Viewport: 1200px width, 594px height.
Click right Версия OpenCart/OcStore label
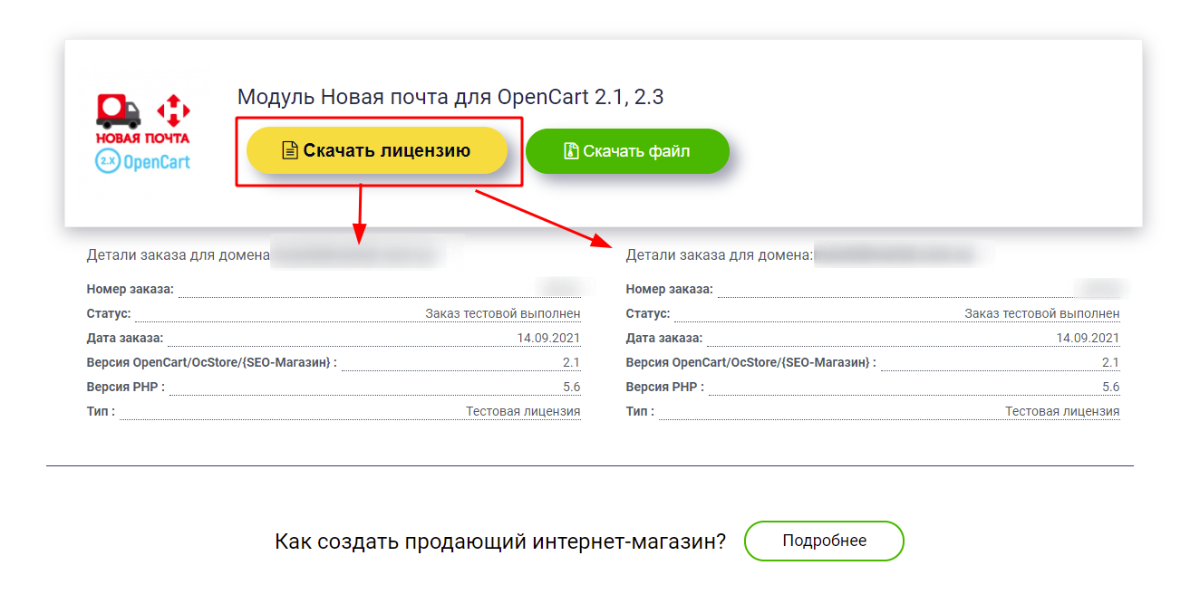(x=751, y=362)
